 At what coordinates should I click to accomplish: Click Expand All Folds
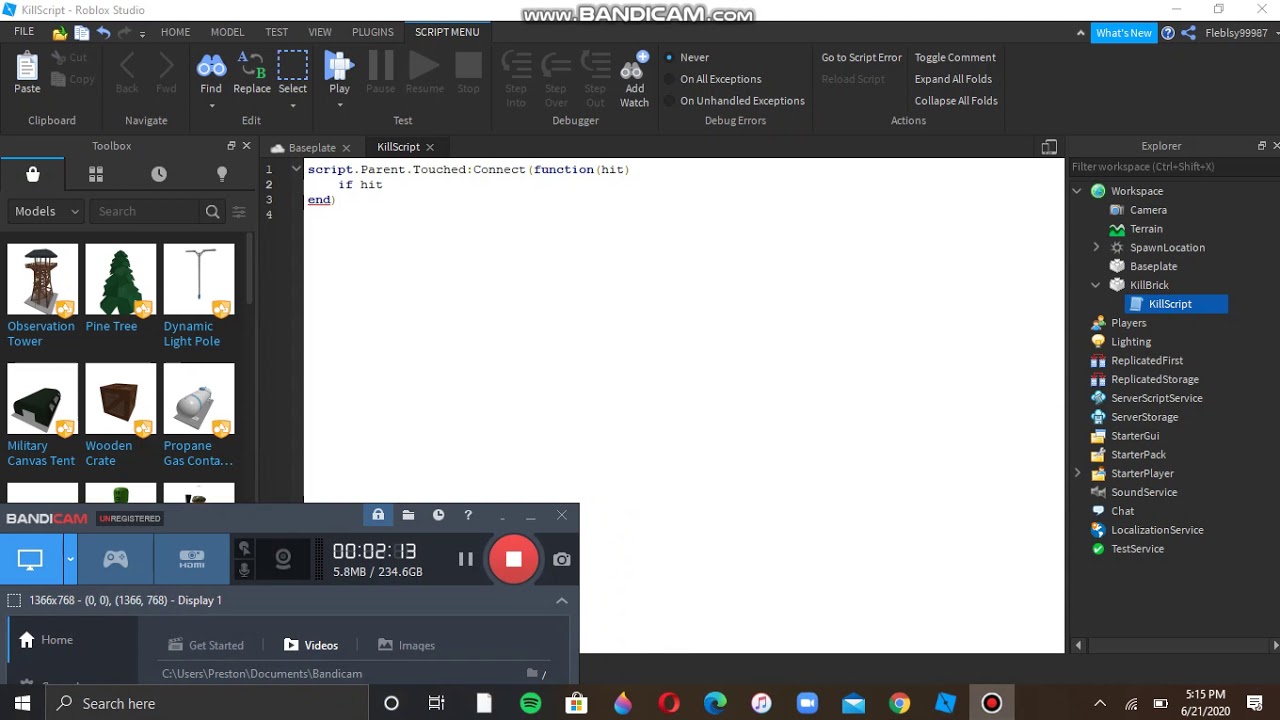[x=953, y=79]
